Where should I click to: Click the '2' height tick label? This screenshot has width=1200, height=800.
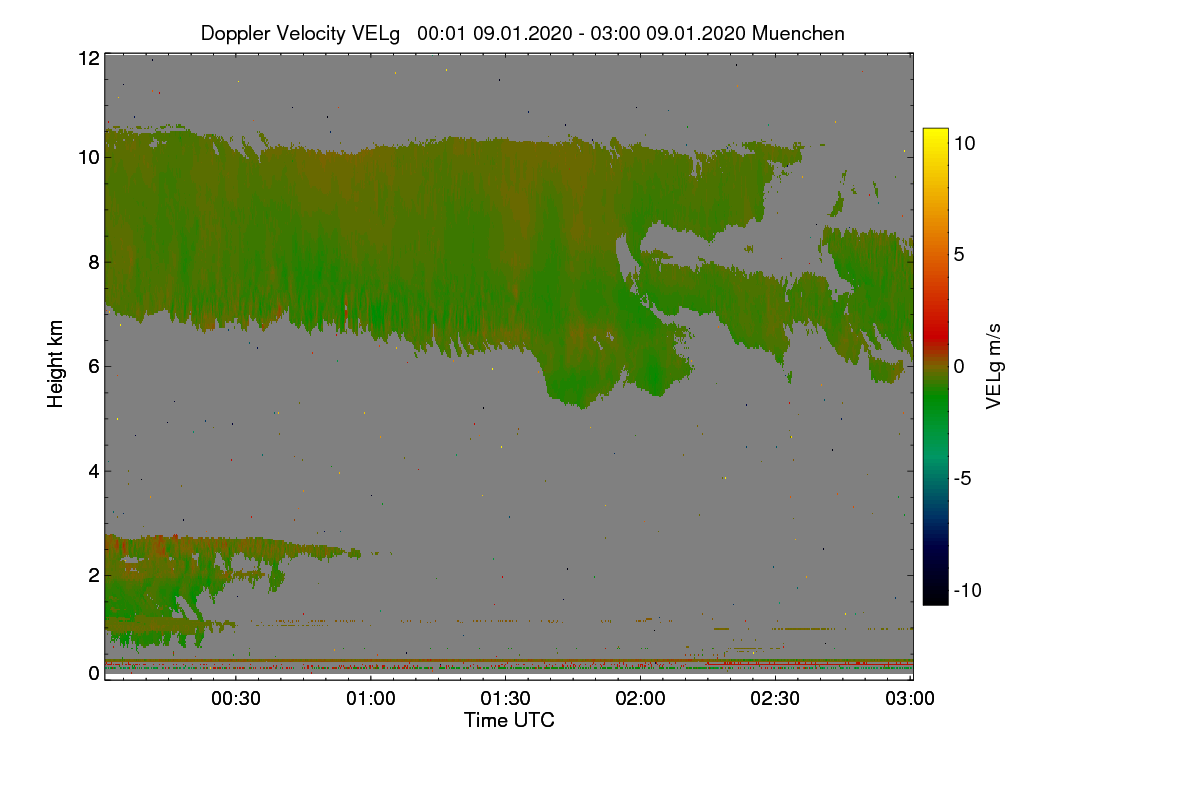pyautogui.click(x=93, y=574)
